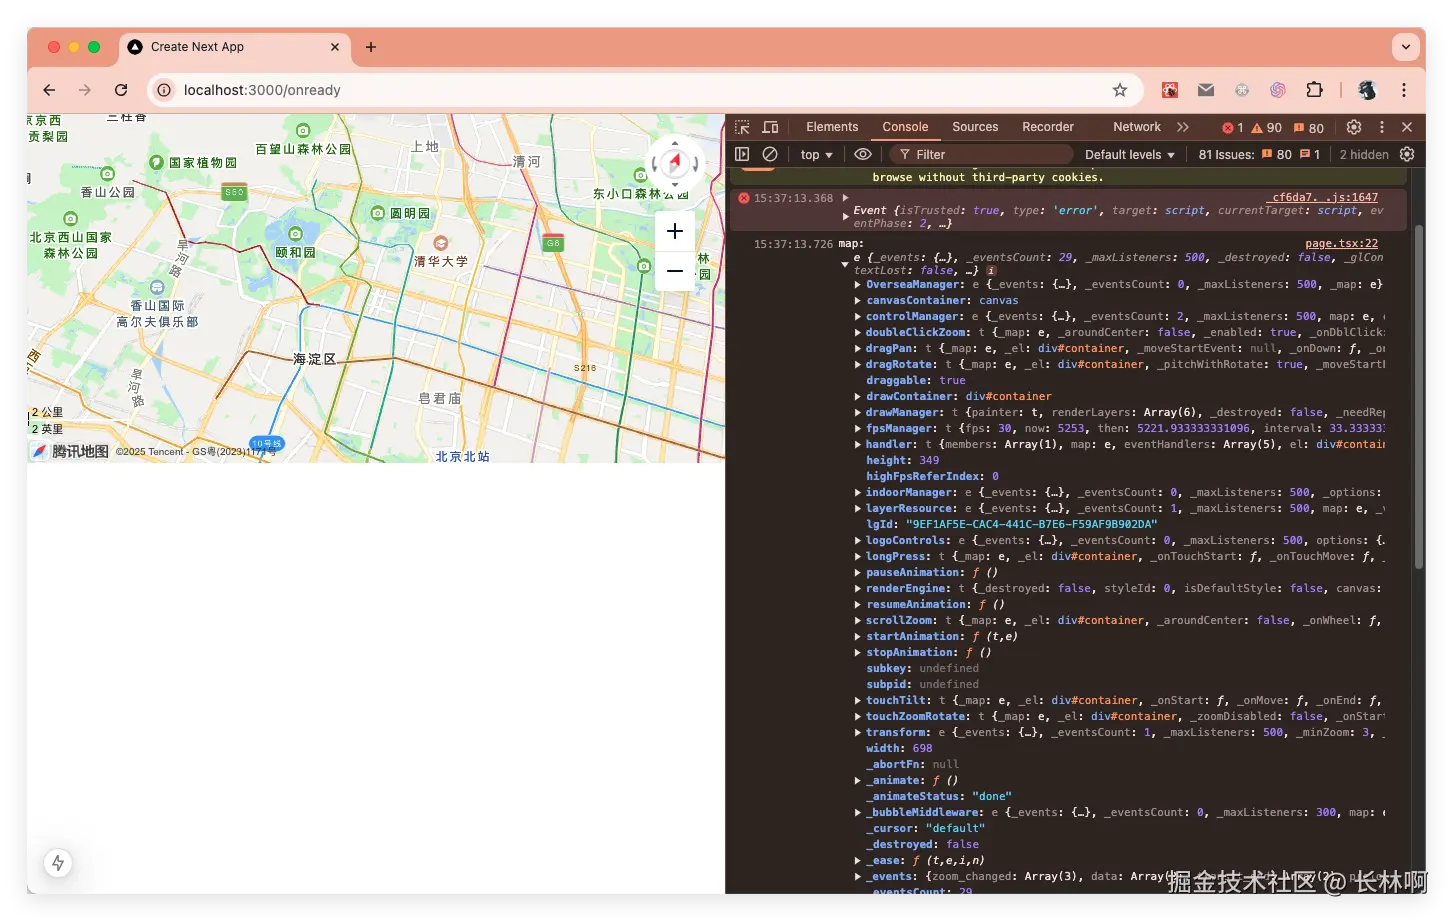Clear the console output
This screenshot has width=1453, height=921.
click(x=770, y=154)
